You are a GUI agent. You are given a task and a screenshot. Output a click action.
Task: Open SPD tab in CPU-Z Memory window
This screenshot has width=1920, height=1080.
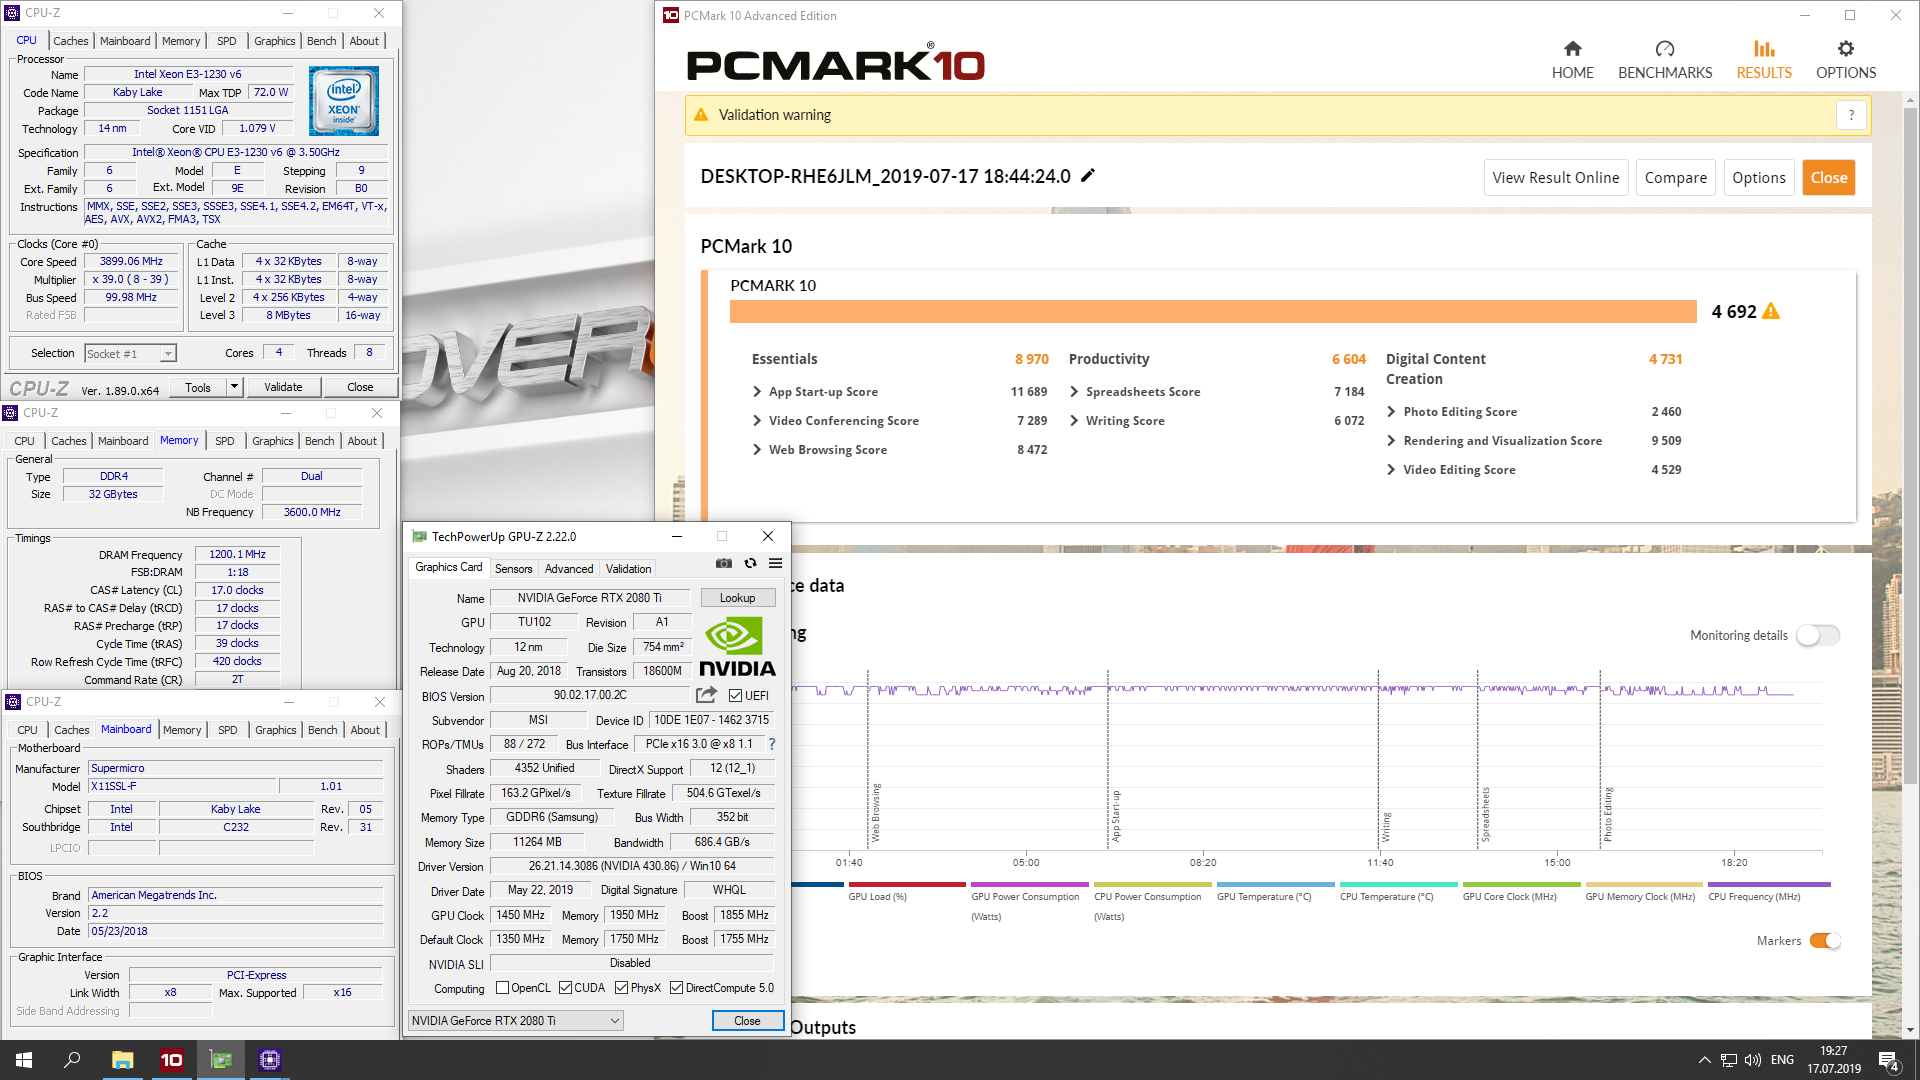[x=225, y=441]
